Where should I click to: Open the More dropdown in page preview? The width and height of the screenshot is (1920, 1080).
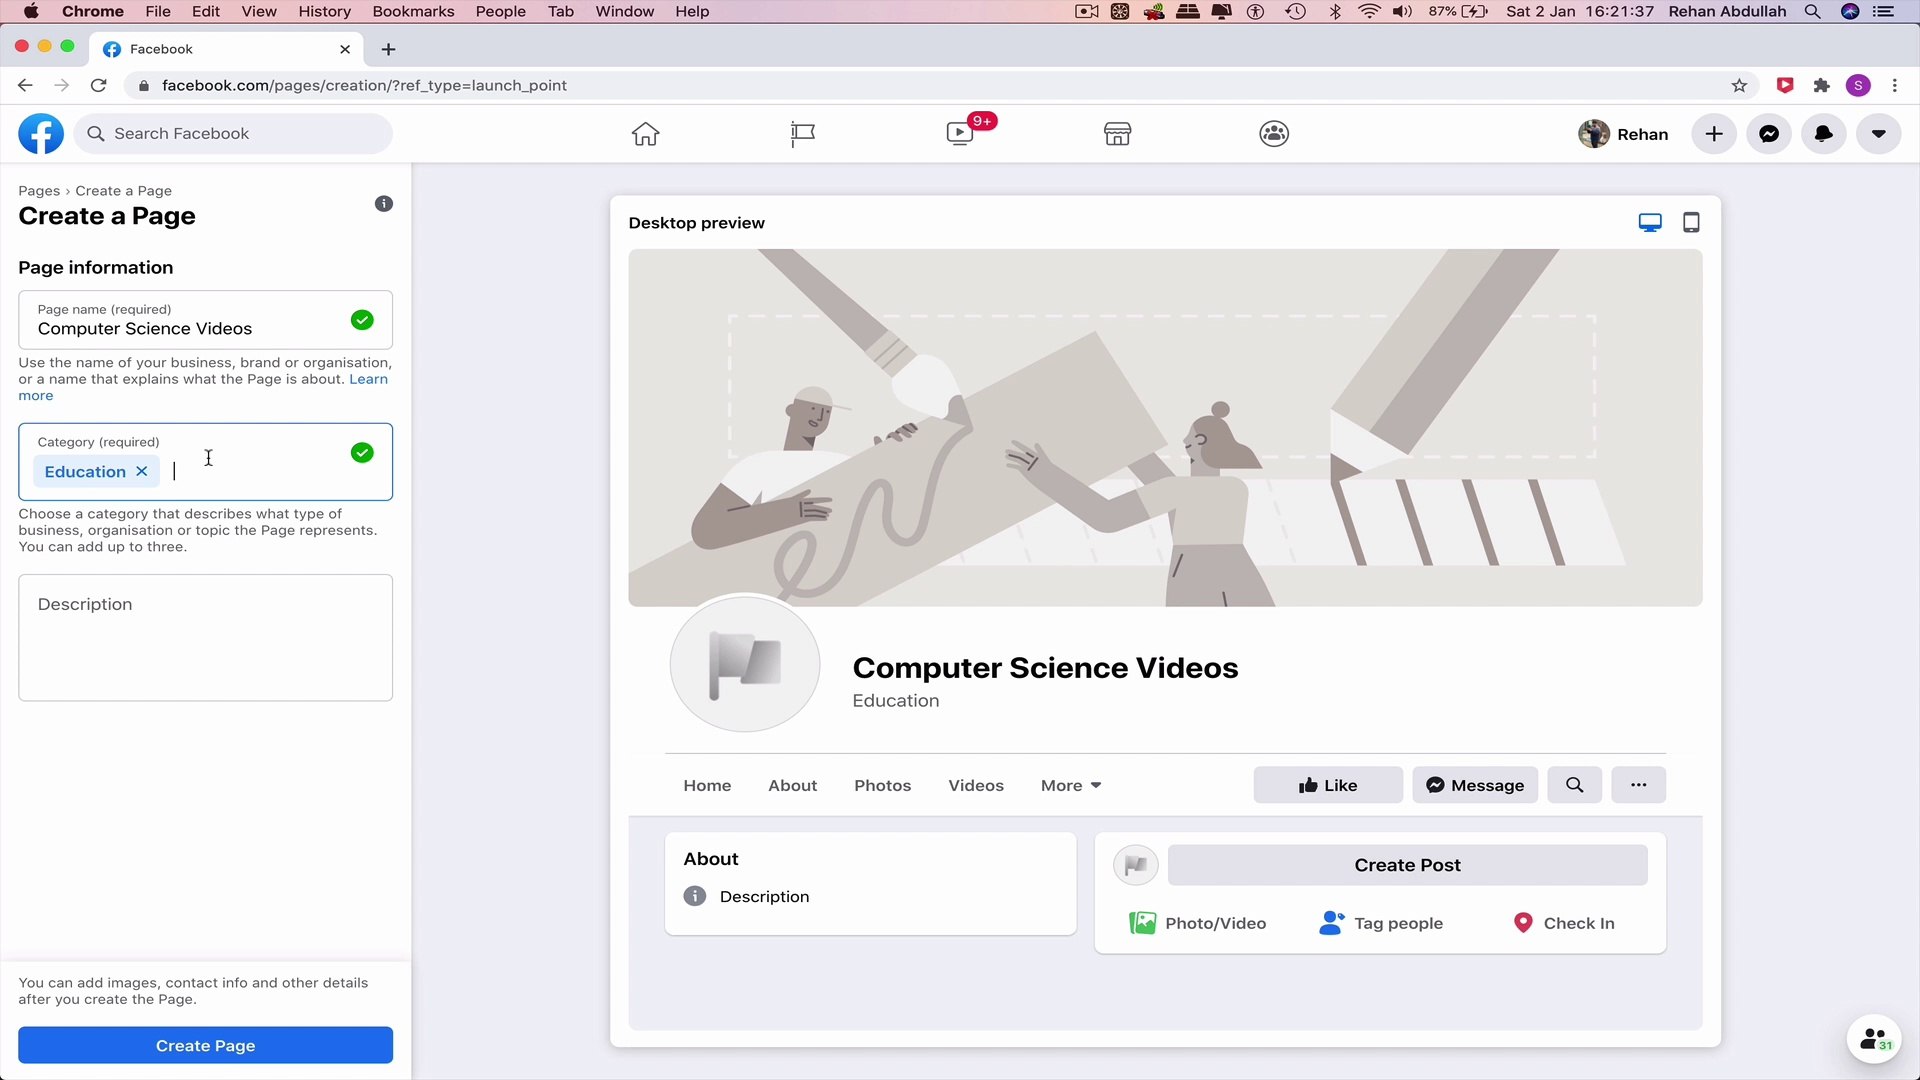(x=1069, y=785)
